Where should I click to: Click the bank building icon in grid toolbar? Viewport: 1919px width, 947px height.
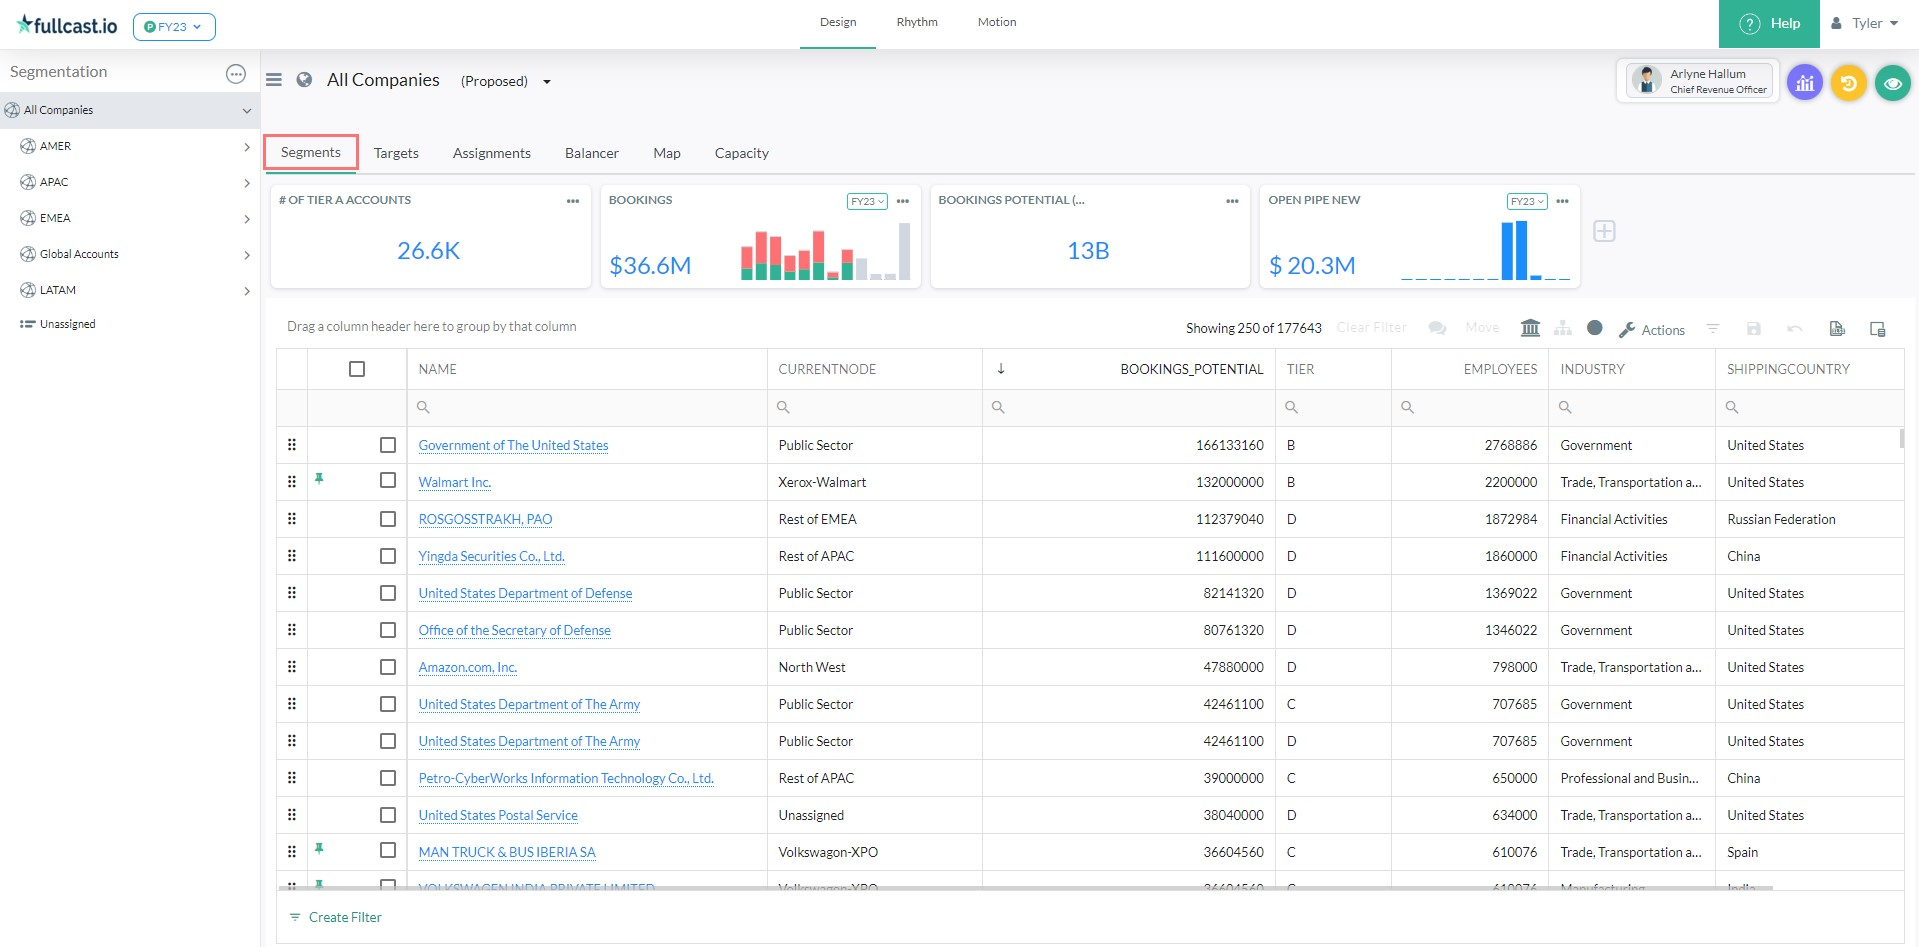1530,328
